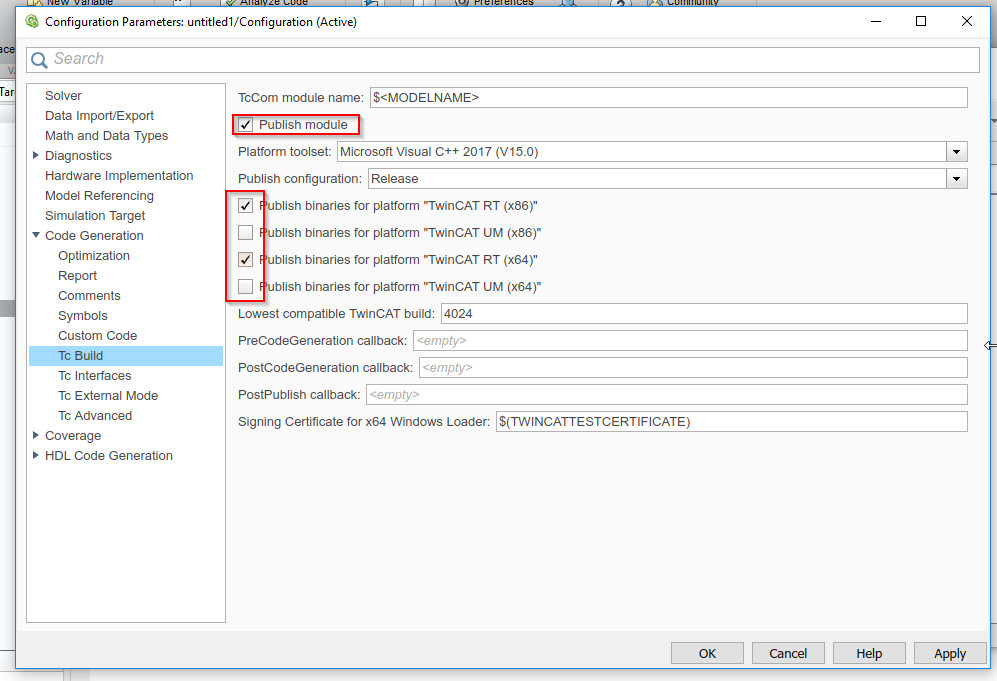Image resolution: width=997 pixels, height=681 pixels.
Task: Open the Report pane
Action: (78, 276)
